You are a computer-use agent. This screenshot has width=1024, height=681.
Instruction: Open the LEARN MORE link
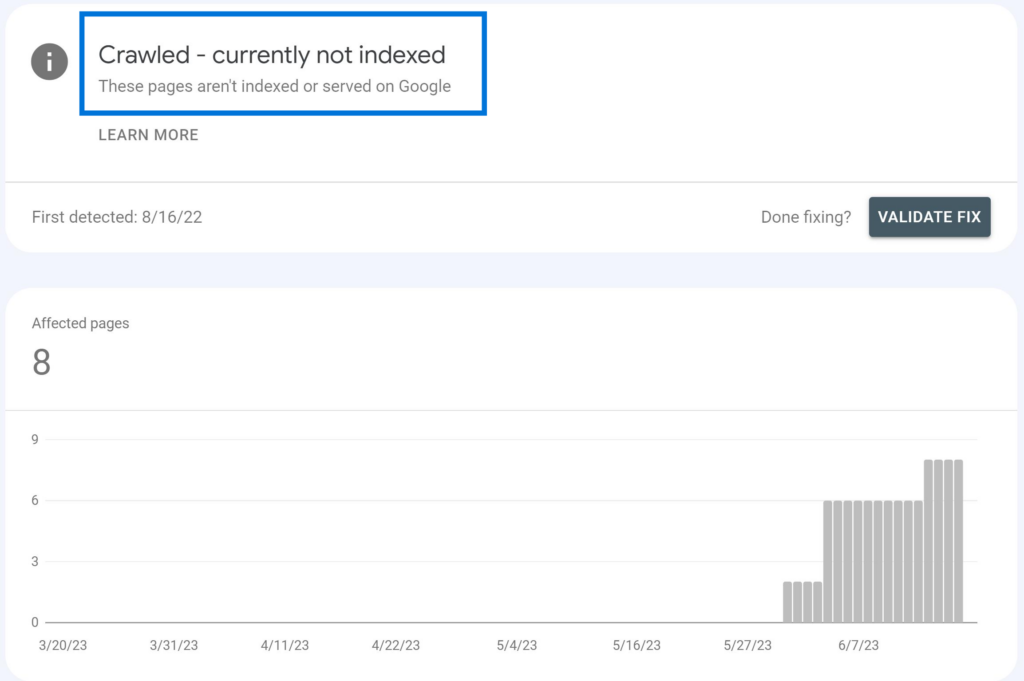pyautogui.click(x=148, y=135)
